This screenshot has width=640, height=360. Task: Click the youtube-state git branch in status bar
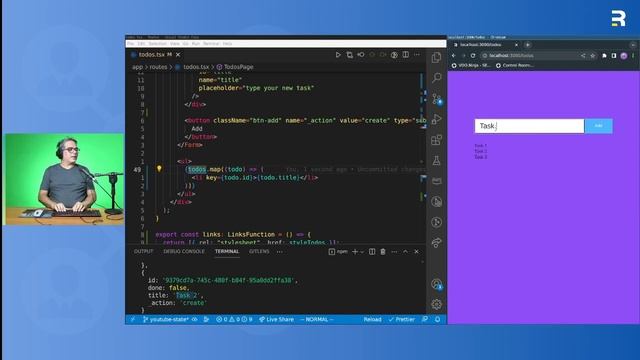pyautogui.click(x=165, y=320)
